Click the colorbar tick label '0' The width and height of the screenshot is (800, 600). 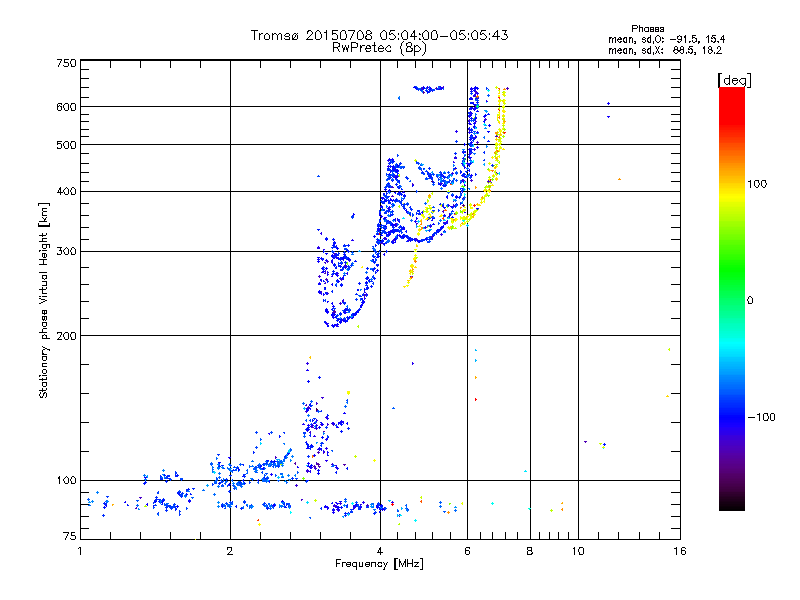coord(750,300)
